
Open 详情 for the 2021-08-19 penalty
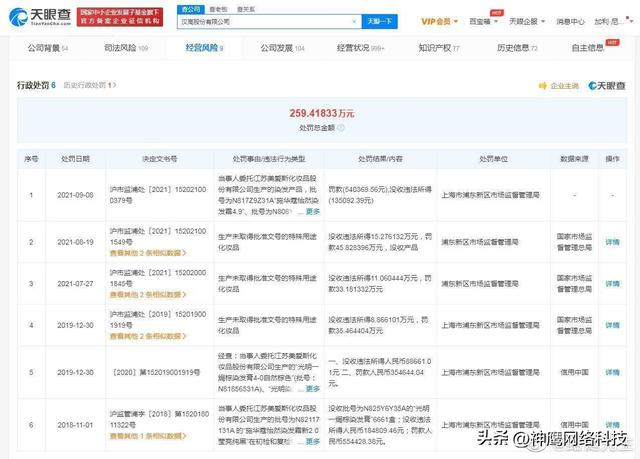click(612, 242)
